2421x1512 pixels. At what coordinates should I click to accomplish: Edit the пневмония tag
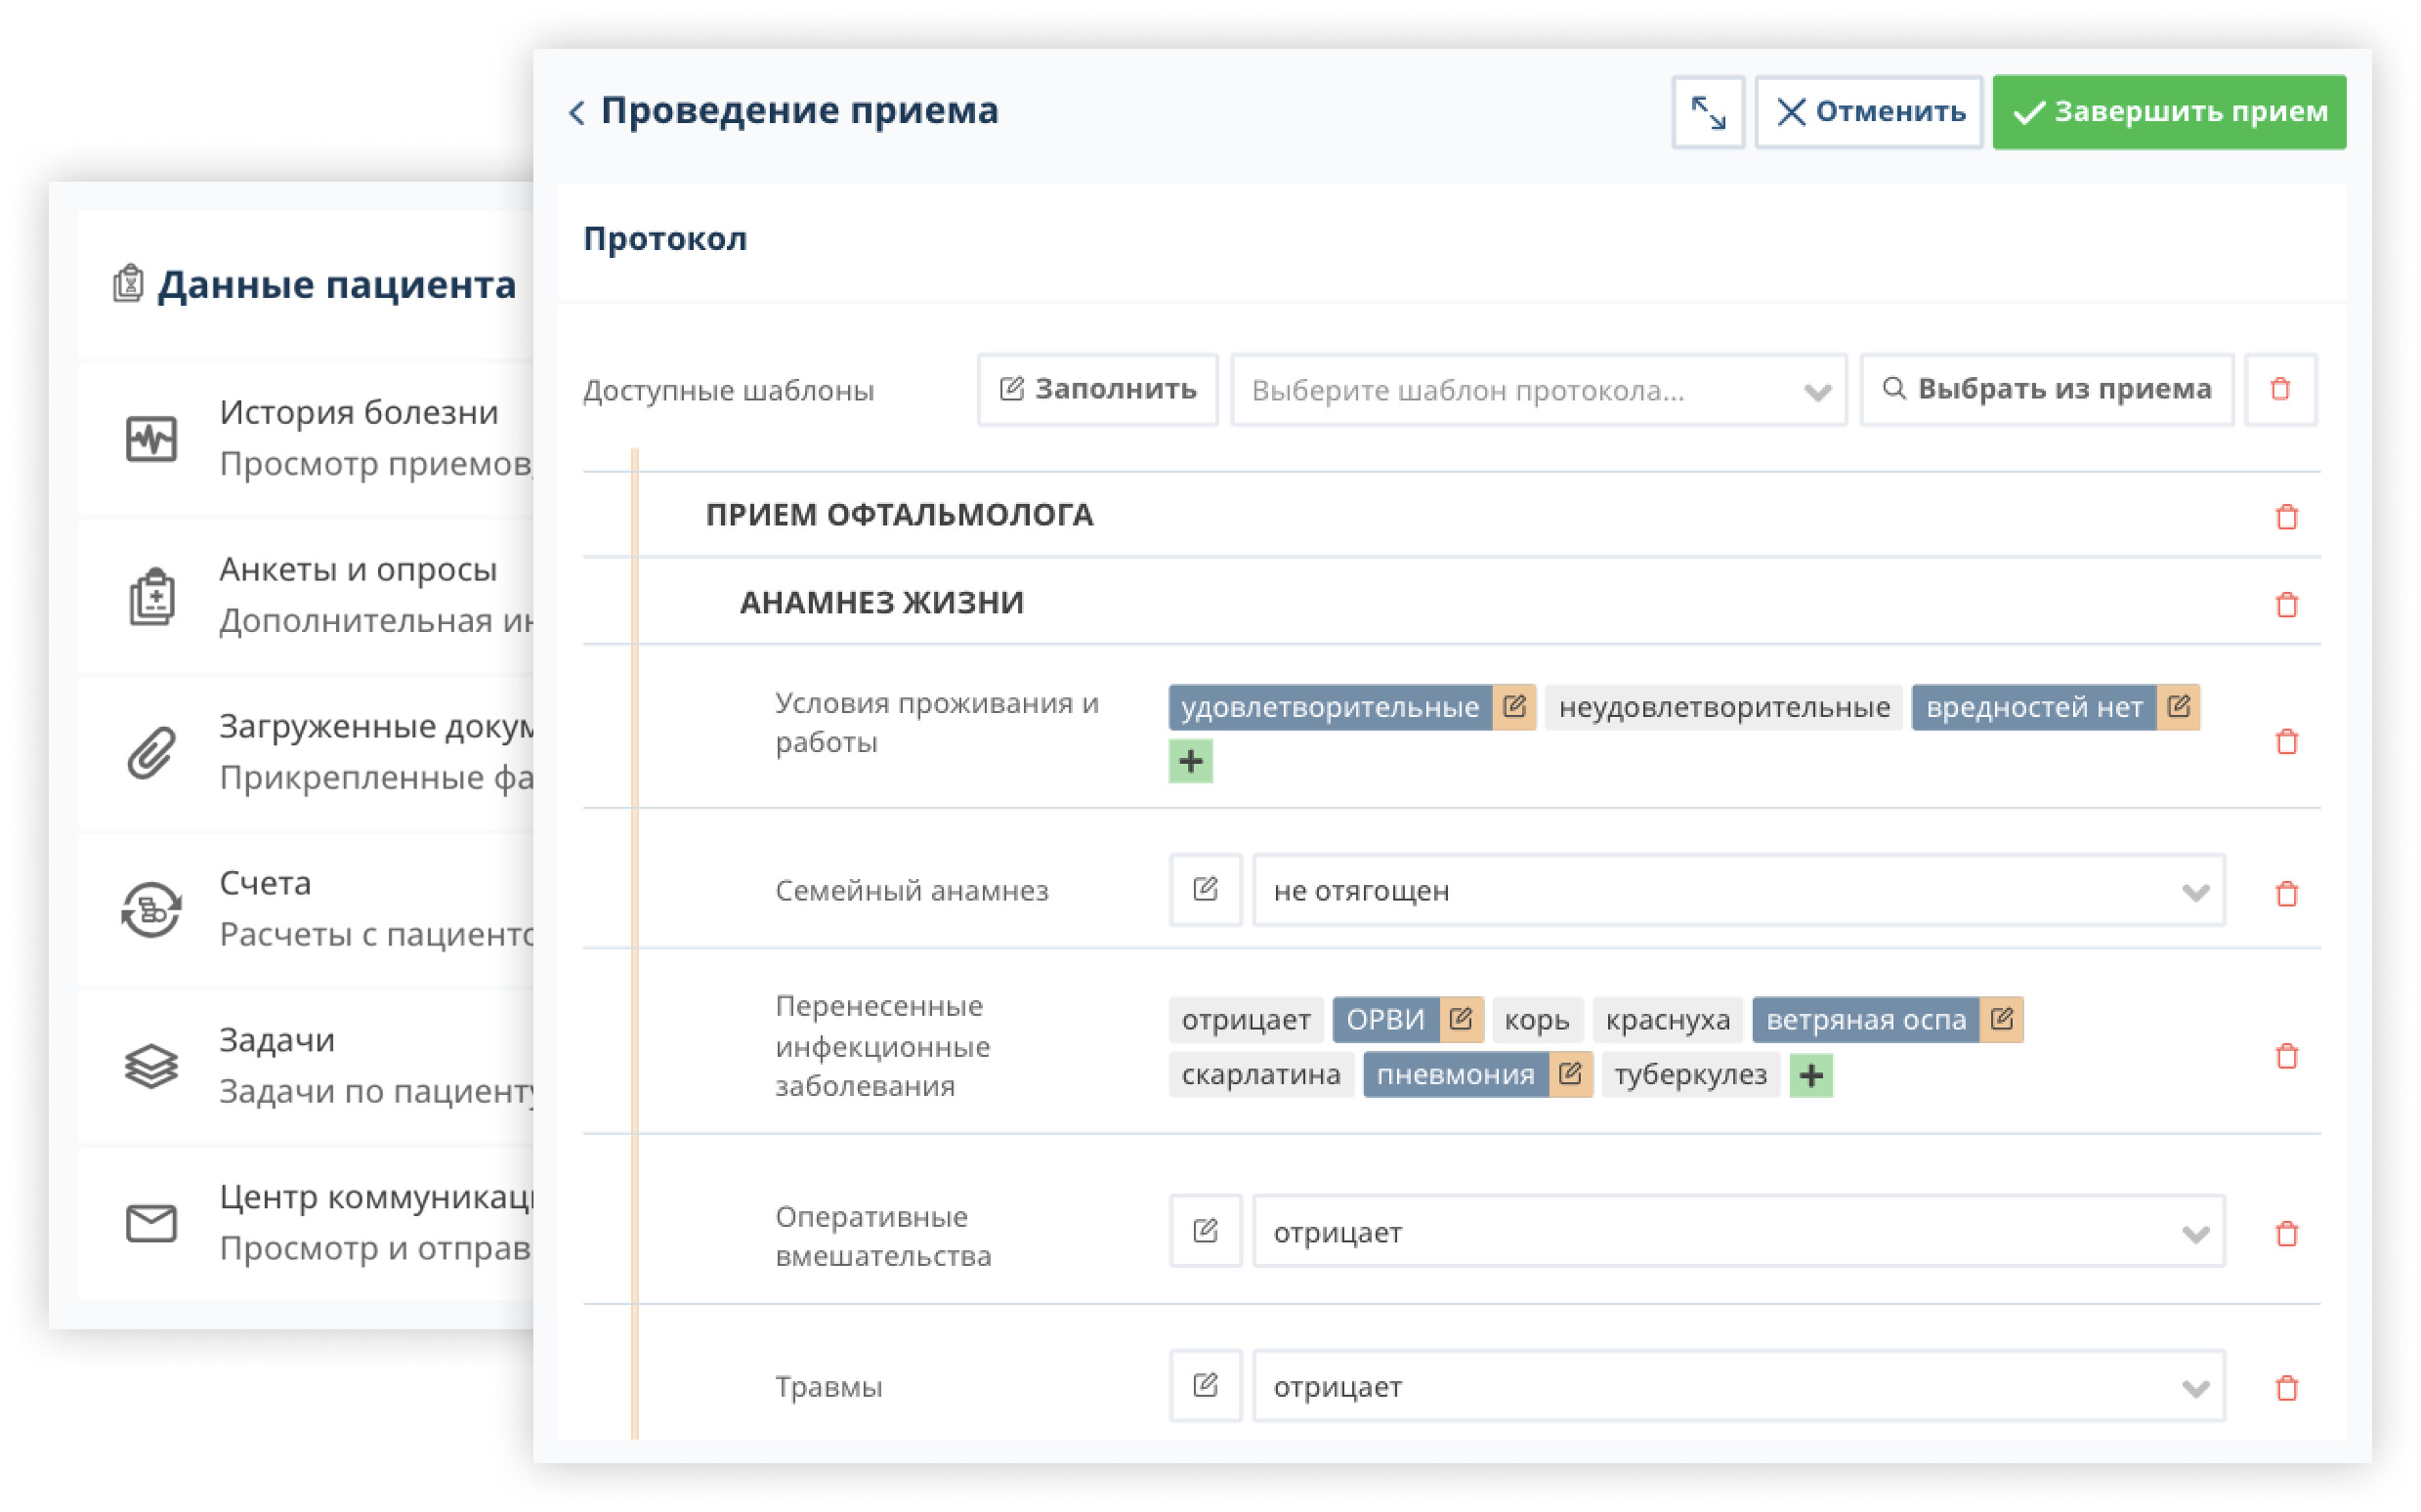(1571, 1076)
